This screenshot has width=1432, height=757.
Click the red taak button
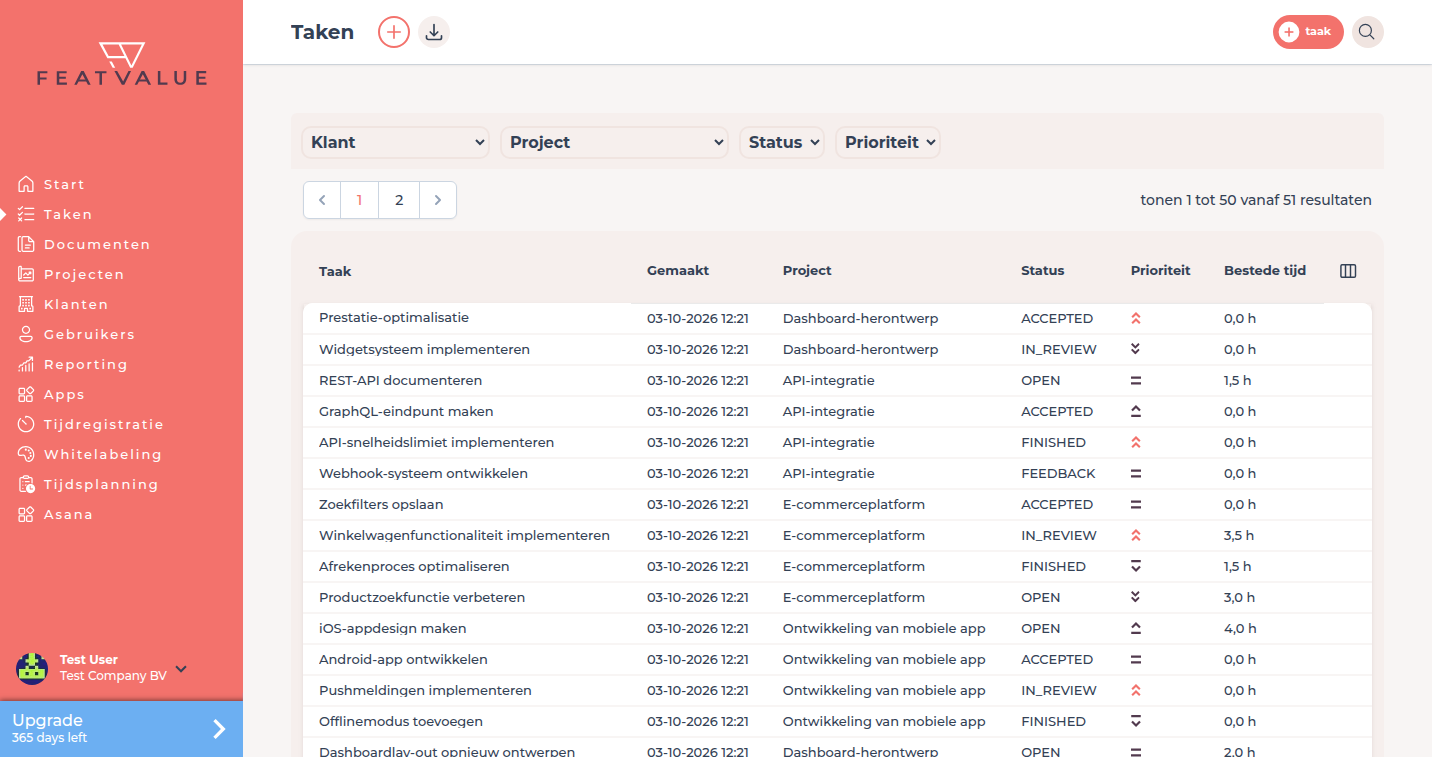tap(1308, 32)
